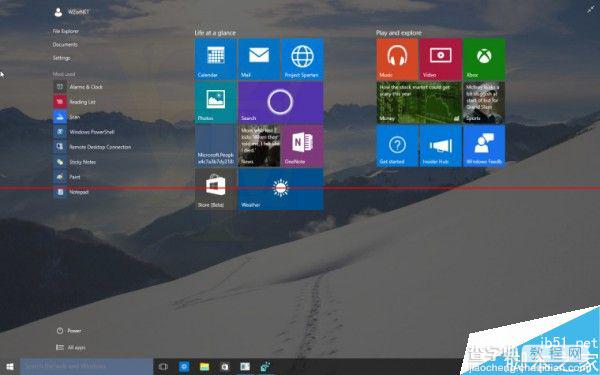Open Sticky Notes from Most used

[75, 162]
